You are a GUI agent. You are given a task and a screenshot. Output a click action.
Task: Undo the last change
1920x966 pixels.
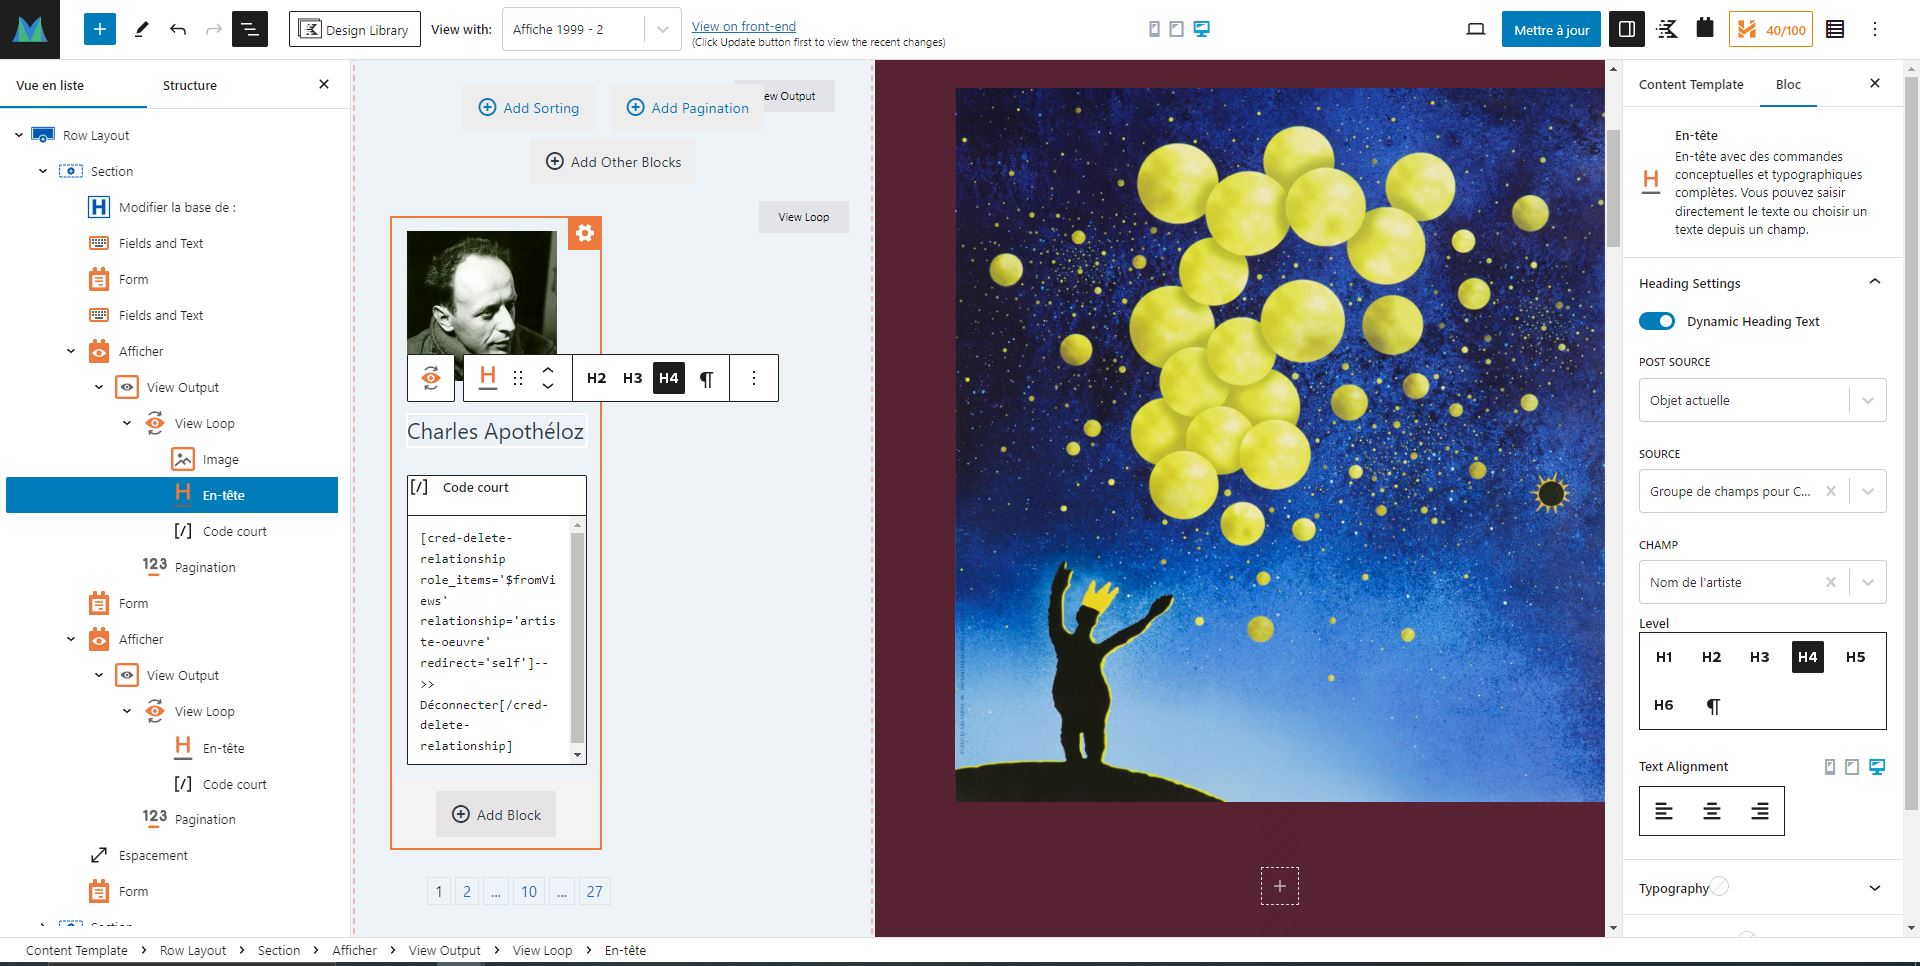pos(178,30)
